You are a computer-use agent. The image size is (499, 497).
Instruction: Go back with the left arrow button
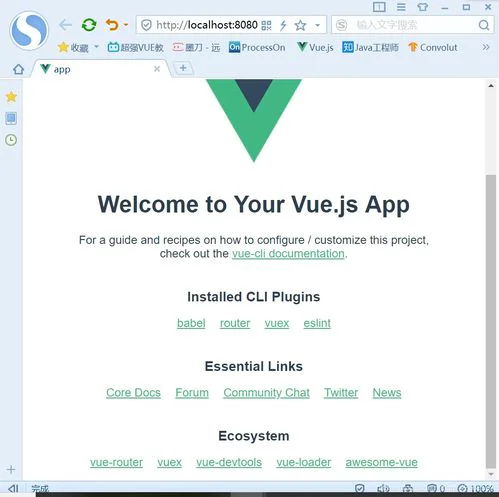click(65, 25)
